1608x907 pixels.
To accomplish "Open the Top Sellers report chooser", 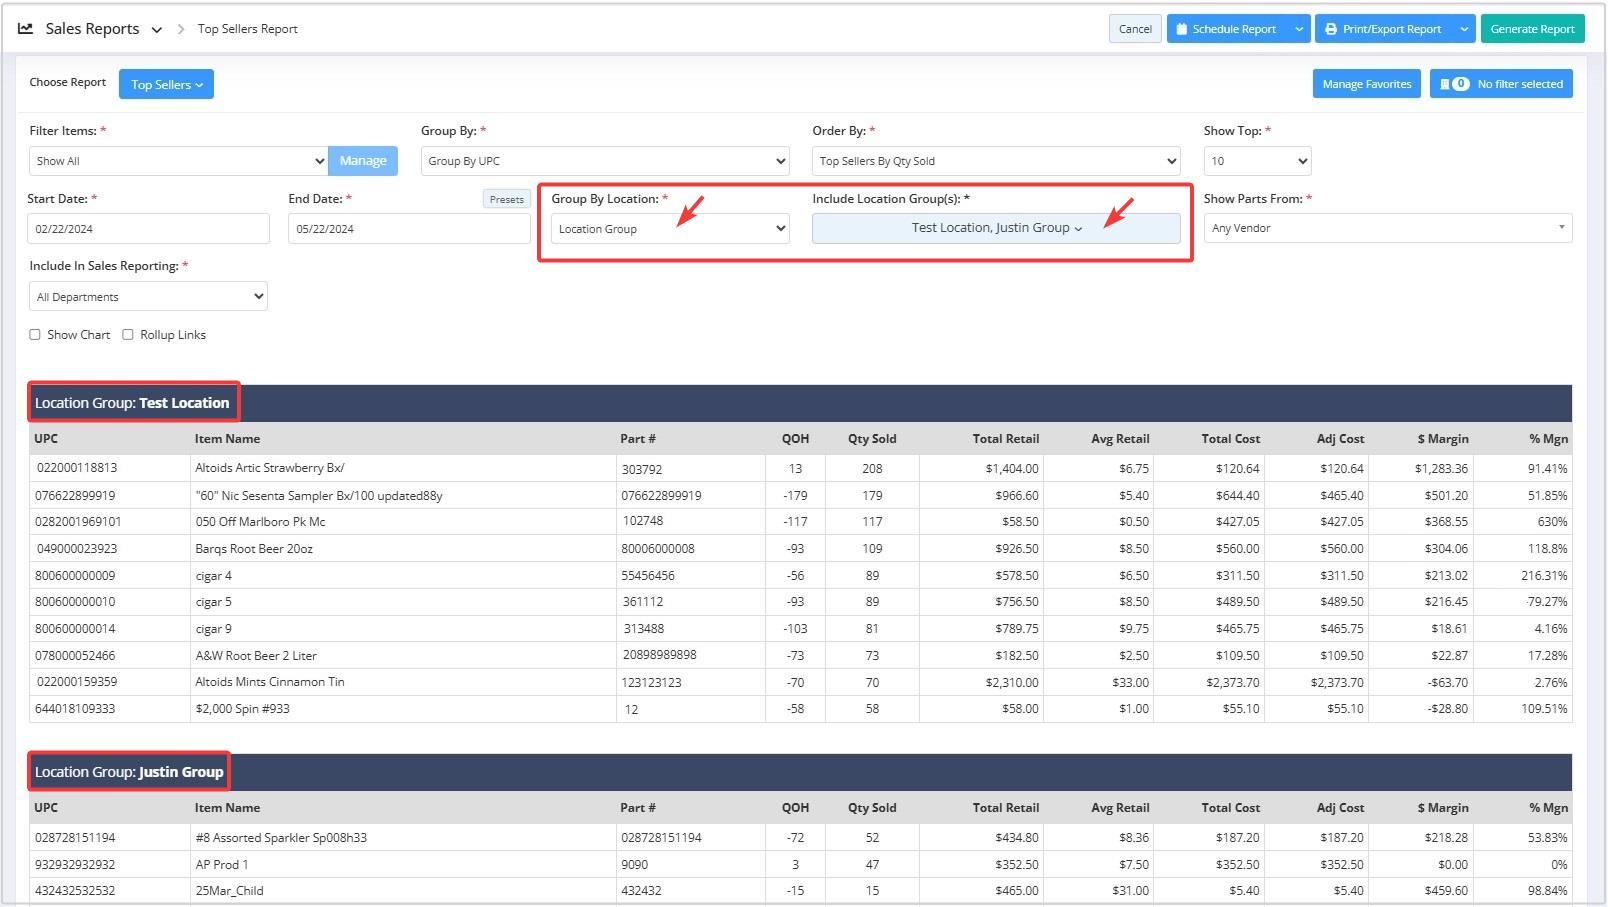I will (166, 84).
